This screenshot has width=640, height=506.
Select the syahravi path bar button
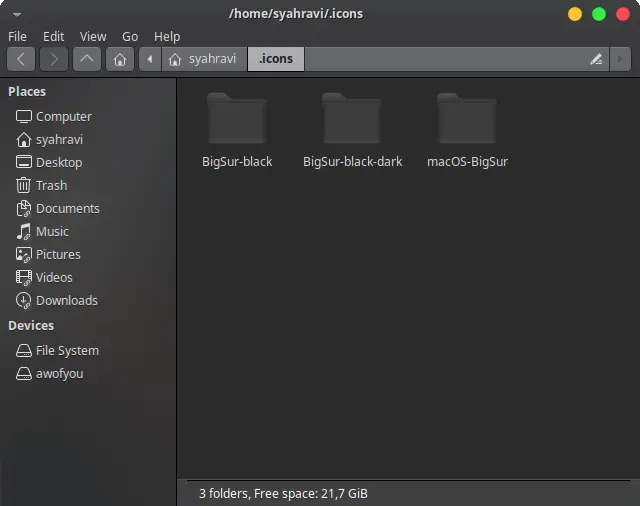coord(204,59)
